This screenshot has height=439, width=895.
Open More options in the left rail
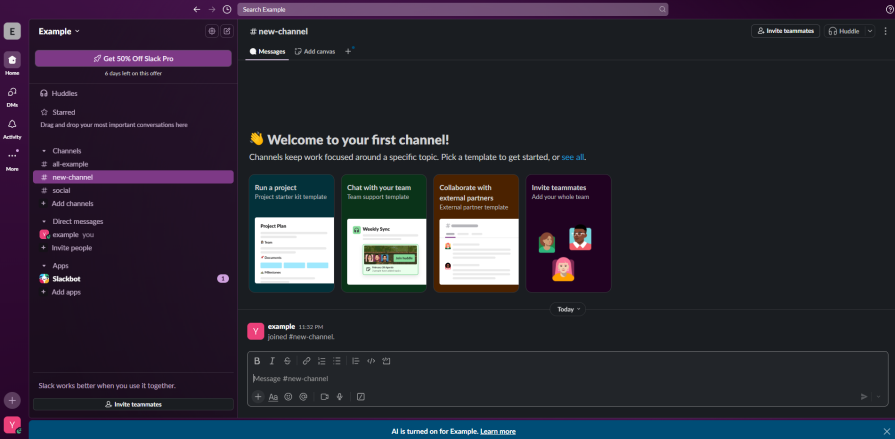(12, 160)
